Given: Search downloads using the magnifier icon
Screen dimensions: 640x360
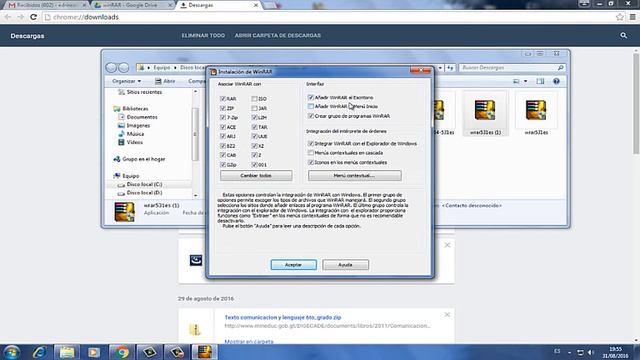Looking at the screenshot, I should [623, 36].
